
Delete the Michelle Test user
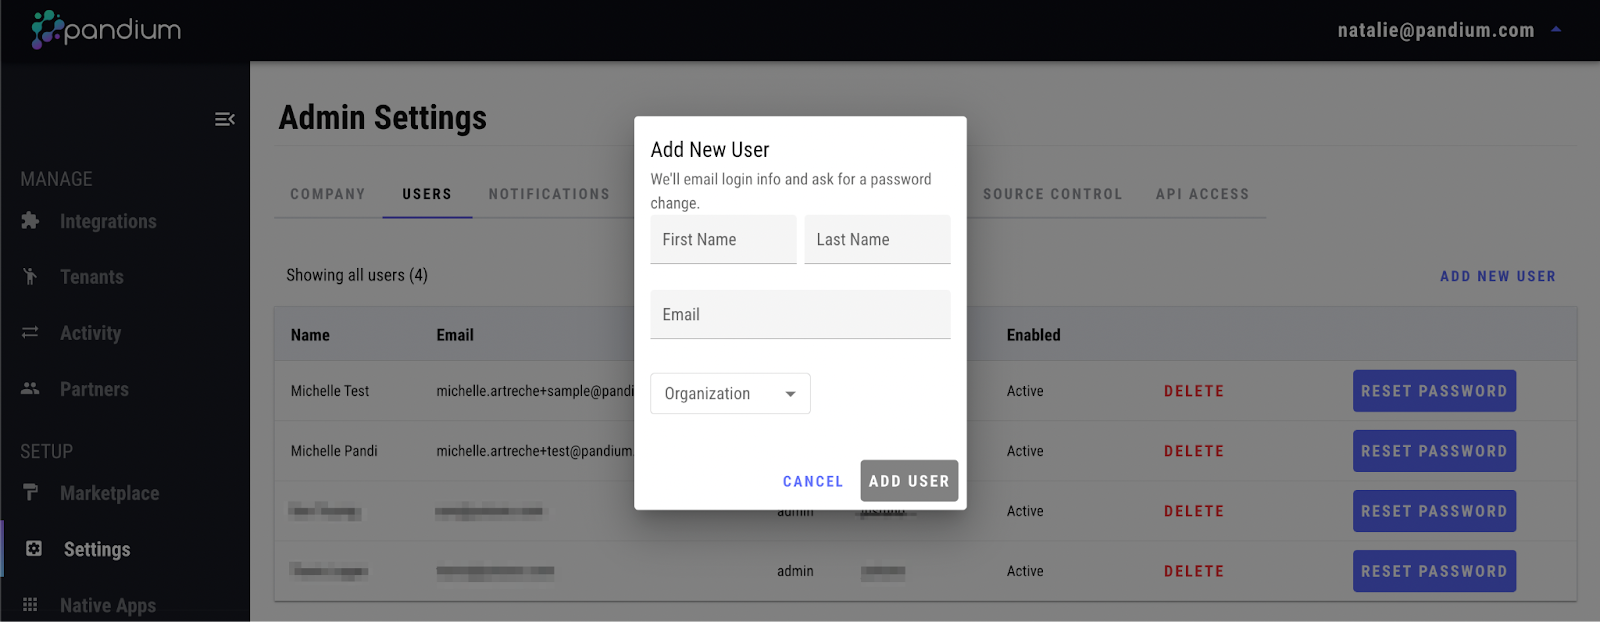(1194, 391)
